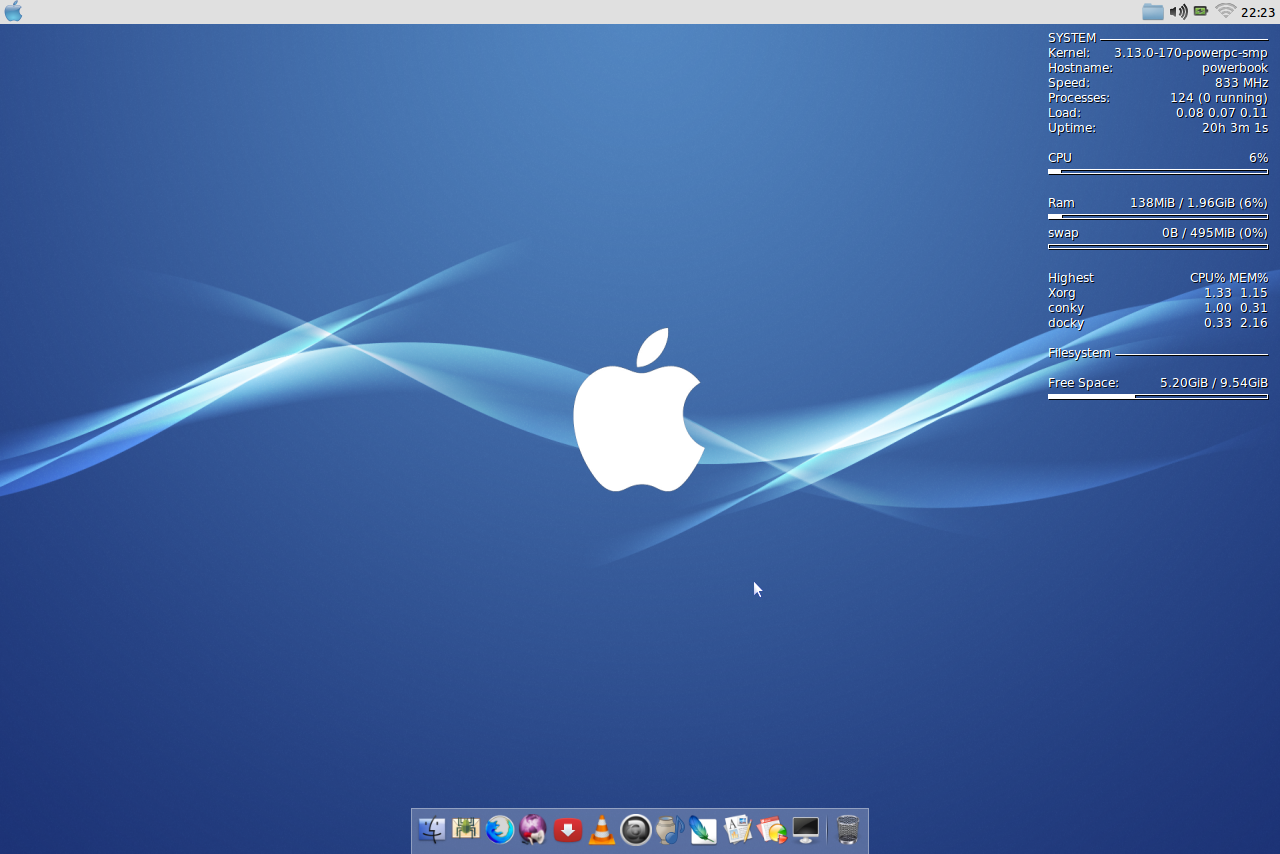Open the Trash can in the dock
Image resolution: width=1280 pixels, height=854 pixels.
coord(848,830)
